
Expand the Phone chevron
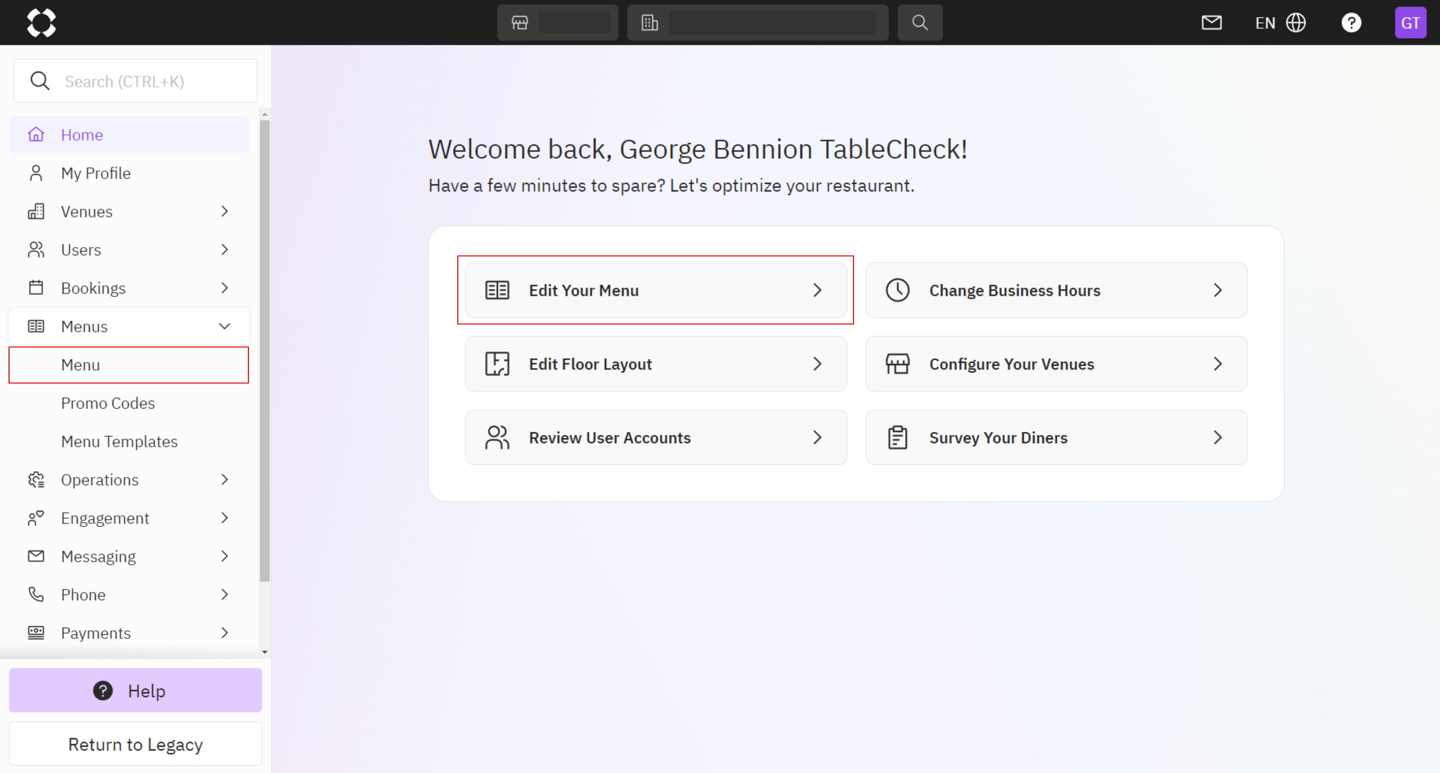[x=224, y=595]
